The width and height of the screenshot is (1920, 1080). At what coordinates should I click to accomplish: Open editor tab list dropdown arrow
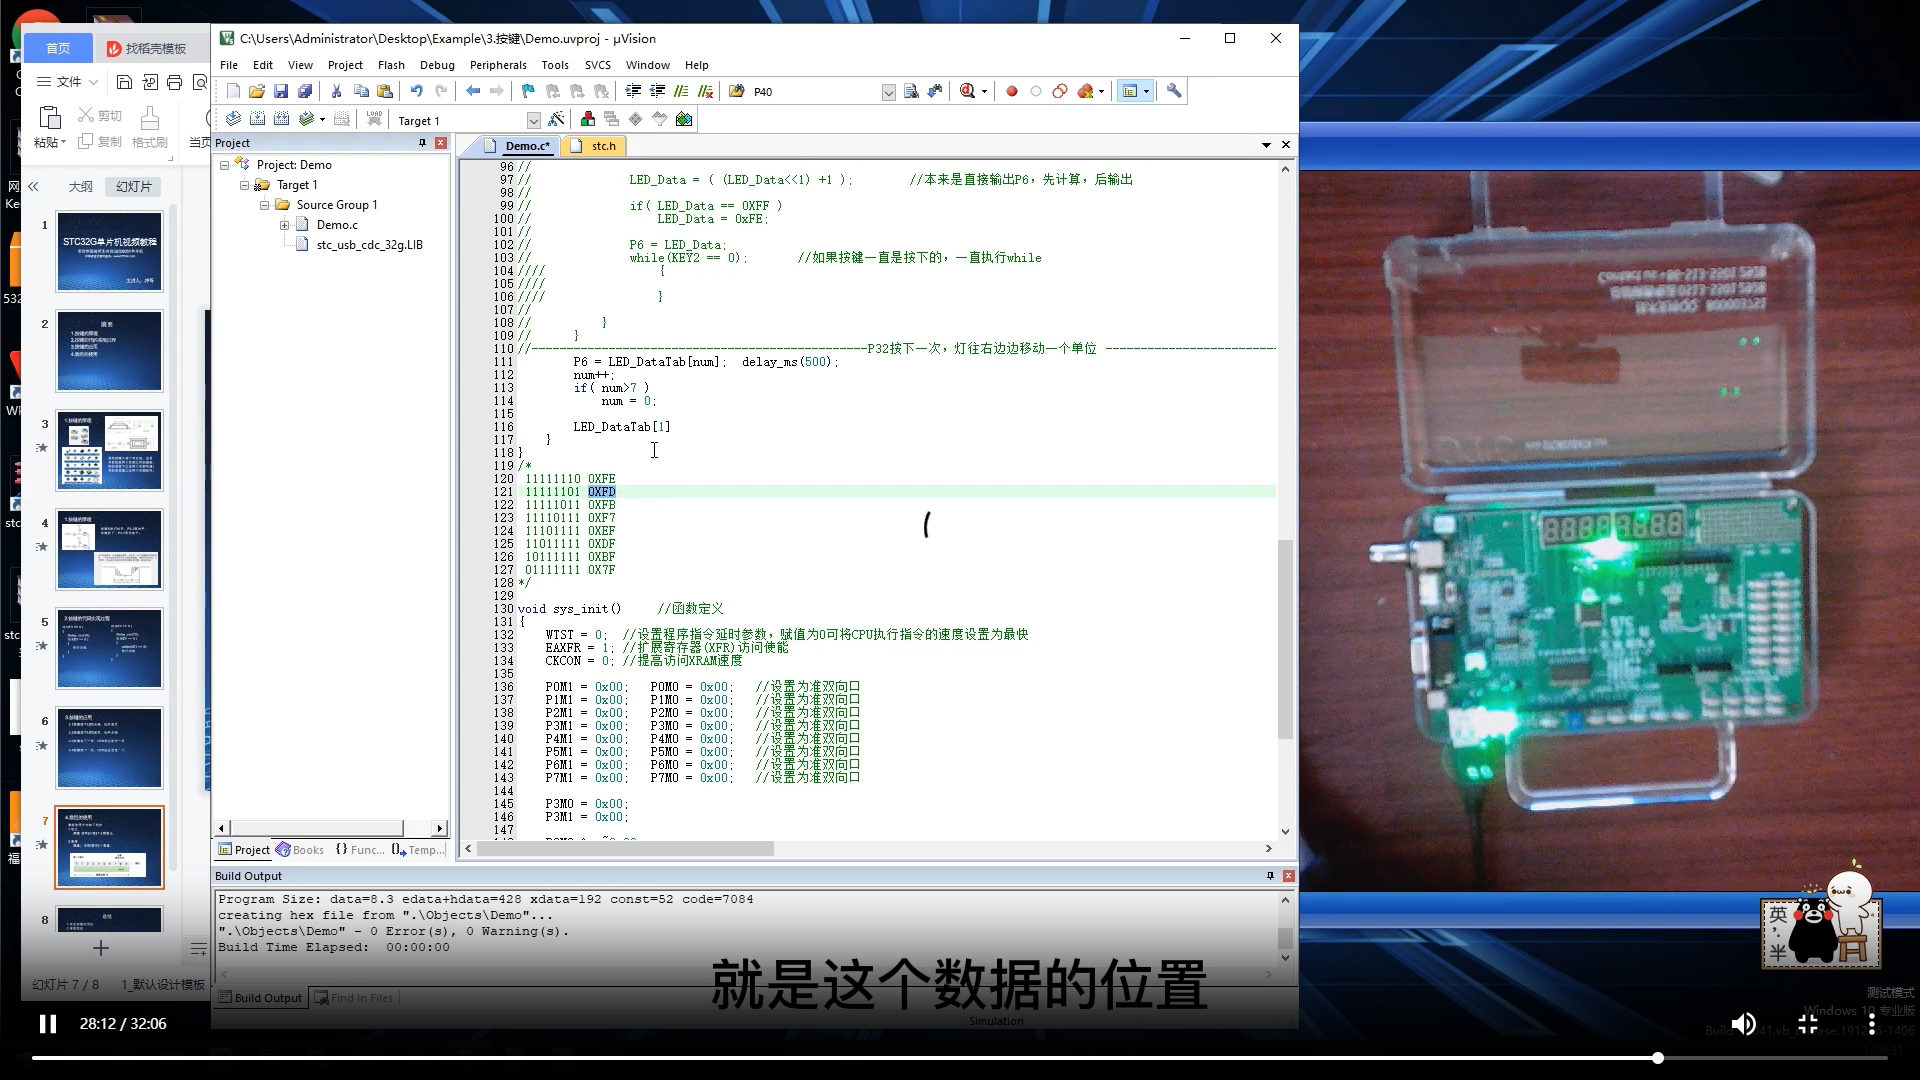[x=1267, y=145]
